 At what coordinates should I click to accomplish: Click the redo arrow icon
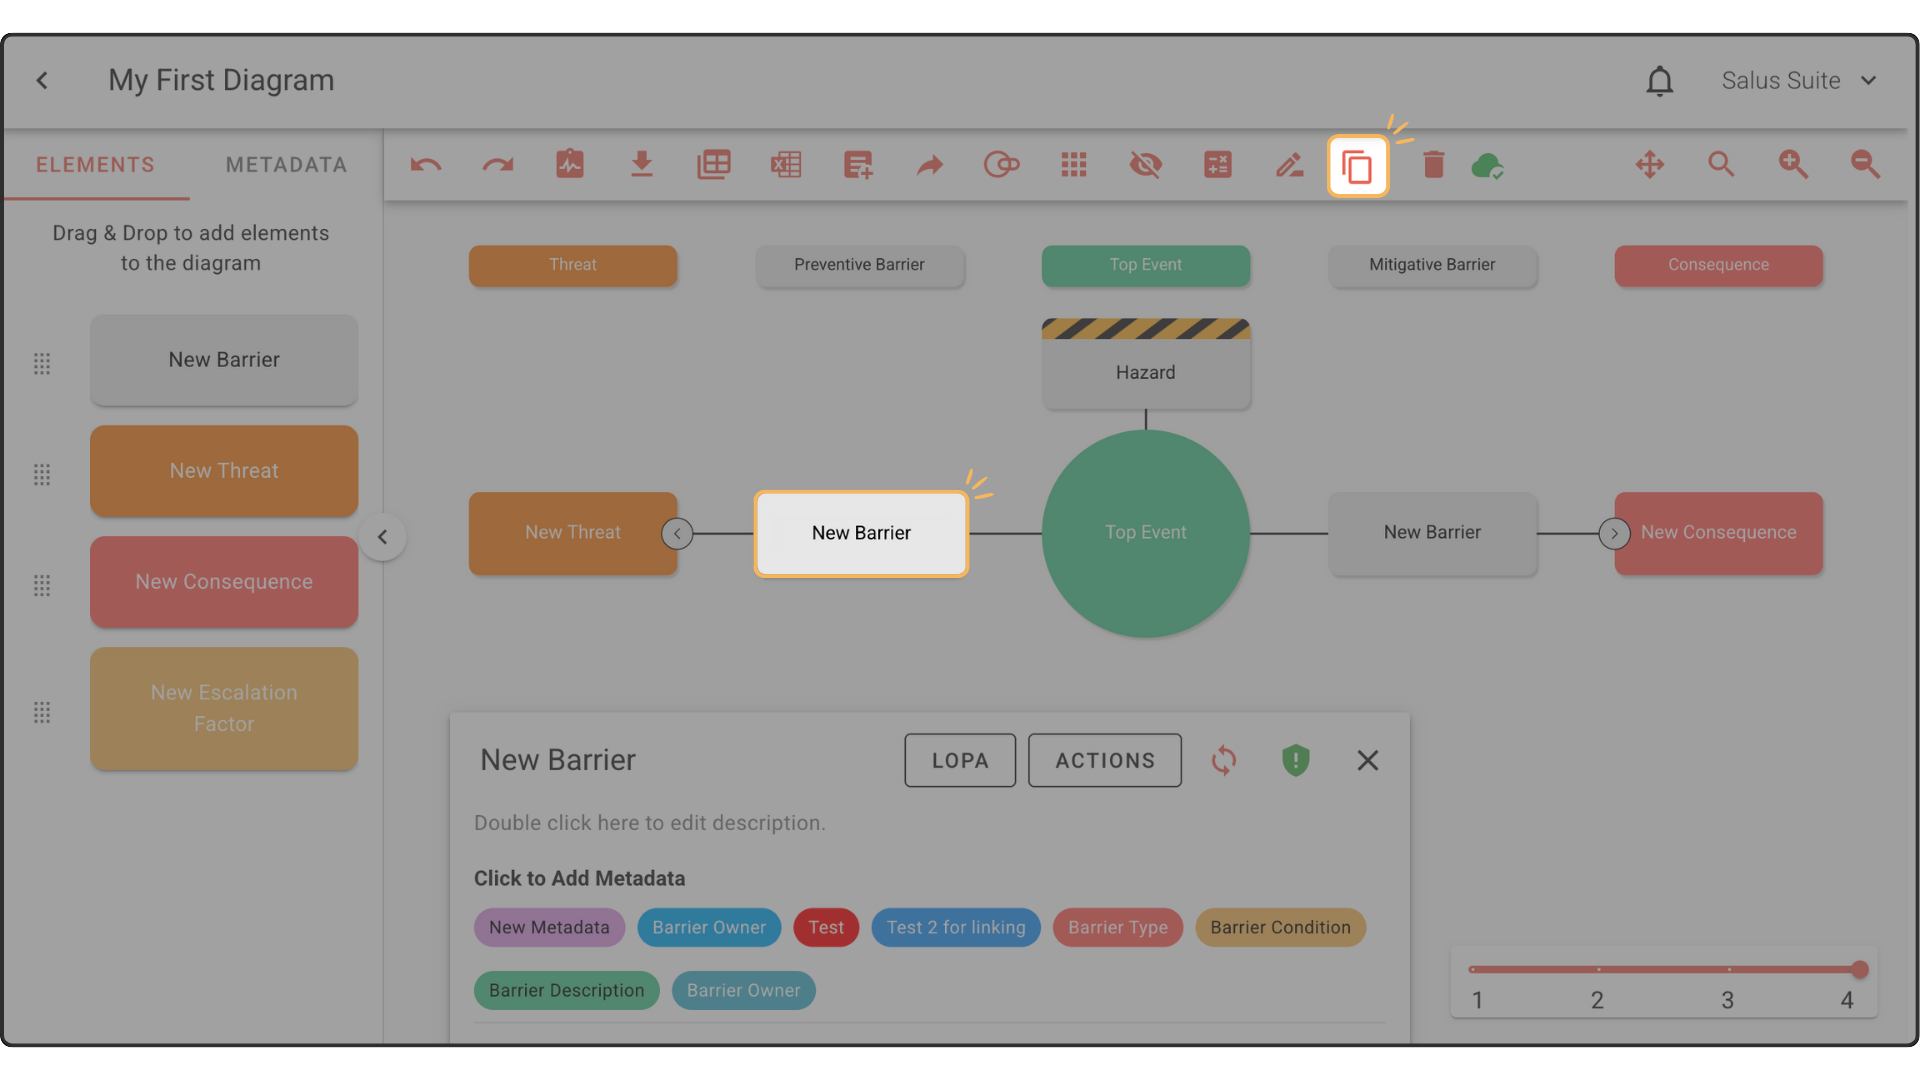point(498,165)
